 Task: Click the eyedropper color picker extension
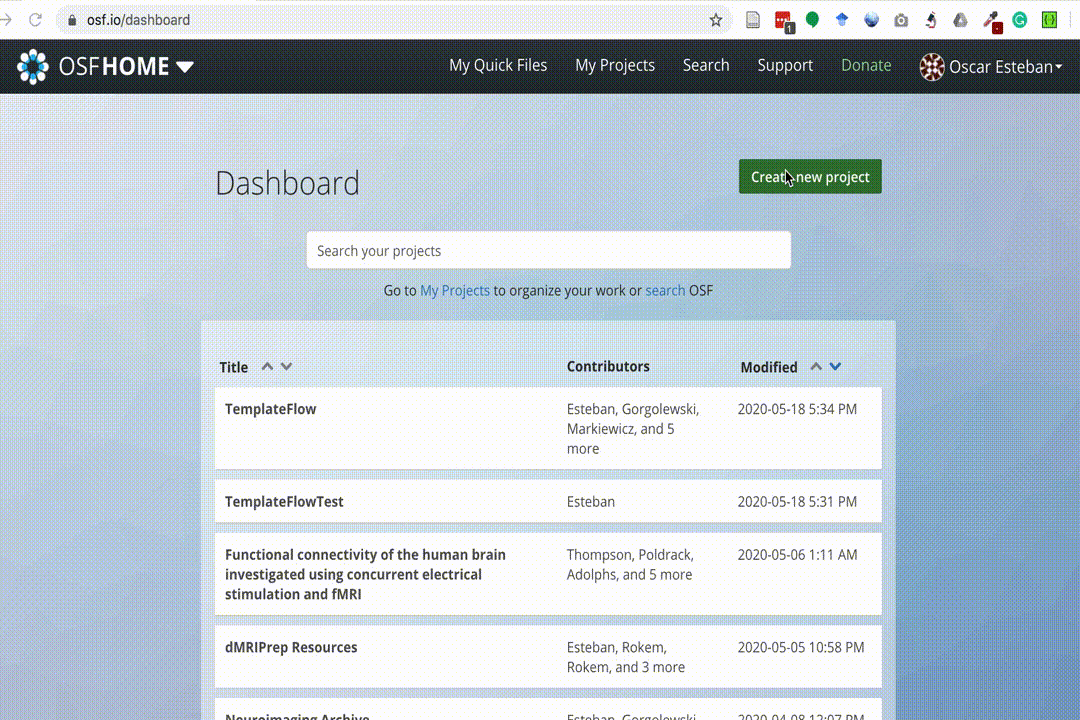coord(991,20)
